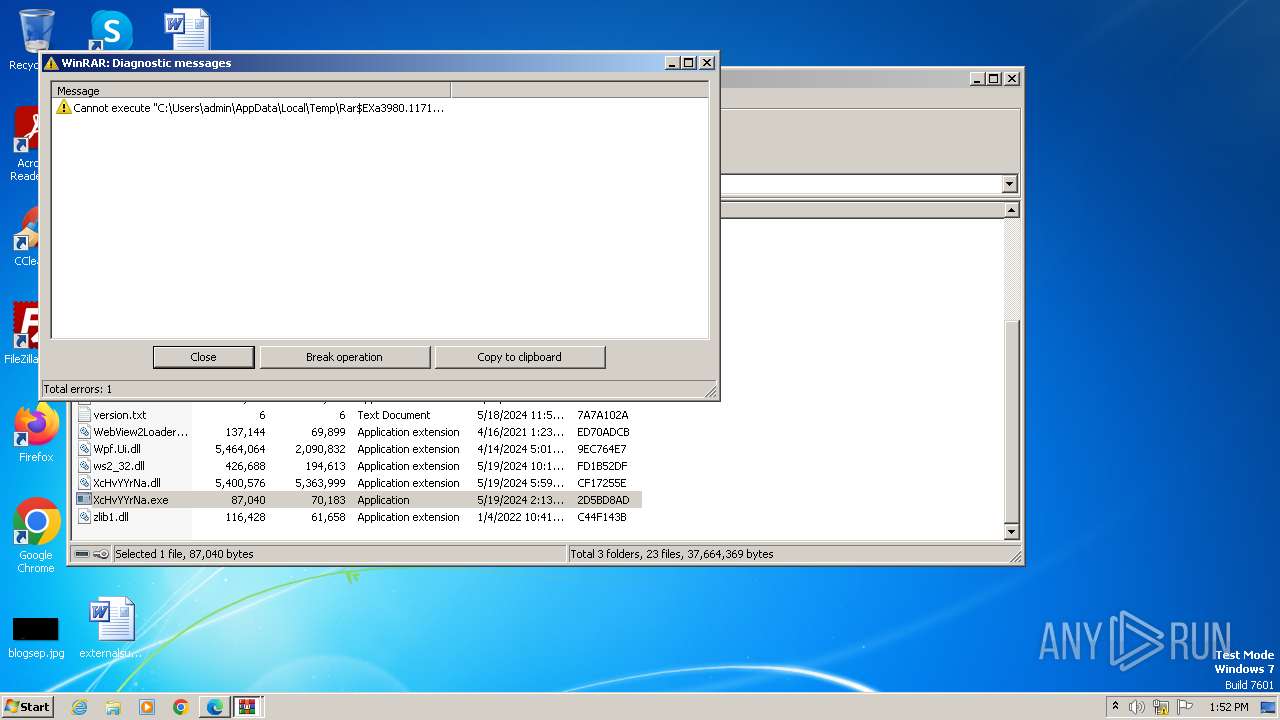Select Wpf.Ui.dll in the file list
The width and height of the screenshot is (1280, 720).
pyautogui.click(x=359, y=449)
